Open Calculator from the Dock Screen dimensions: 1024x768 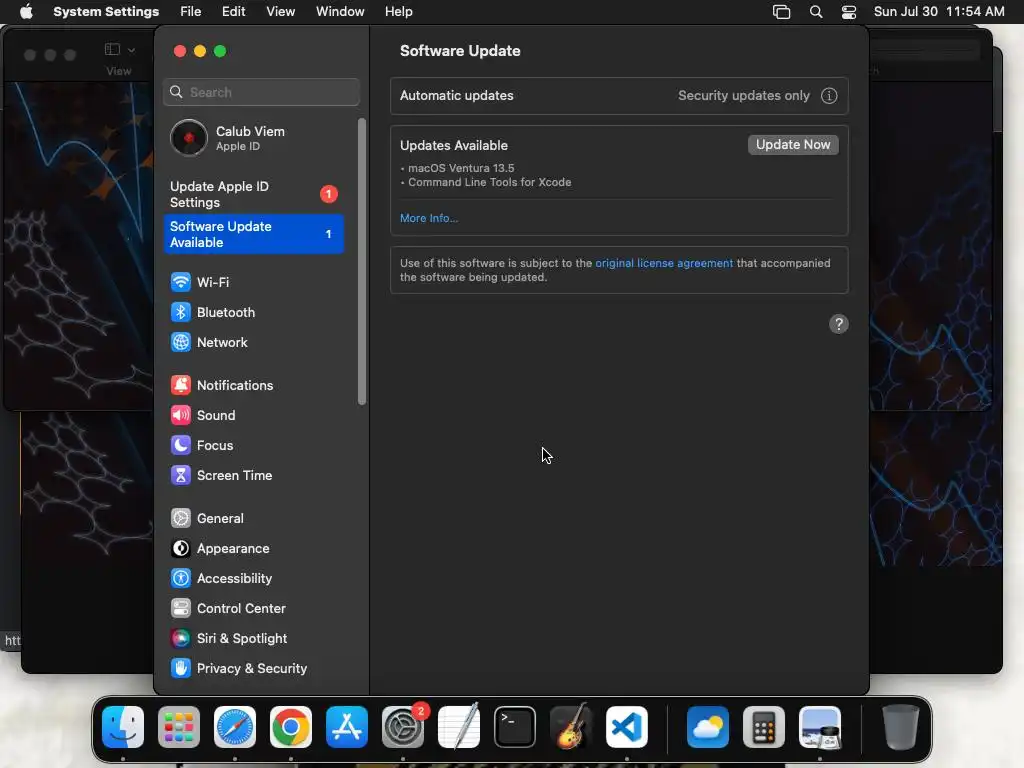[764, 727]
